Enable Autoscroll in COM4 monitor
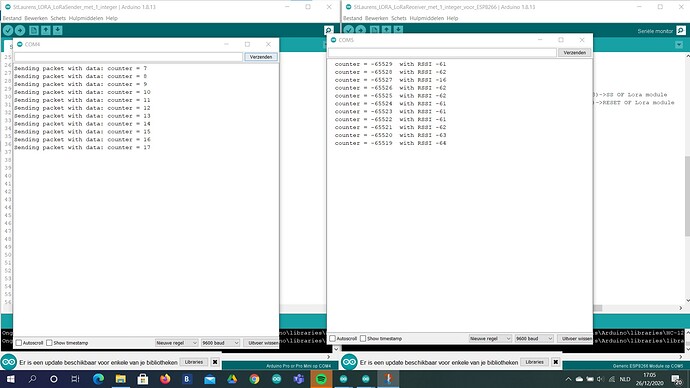This screenshot has width=690, height=388. click(19, 343)
